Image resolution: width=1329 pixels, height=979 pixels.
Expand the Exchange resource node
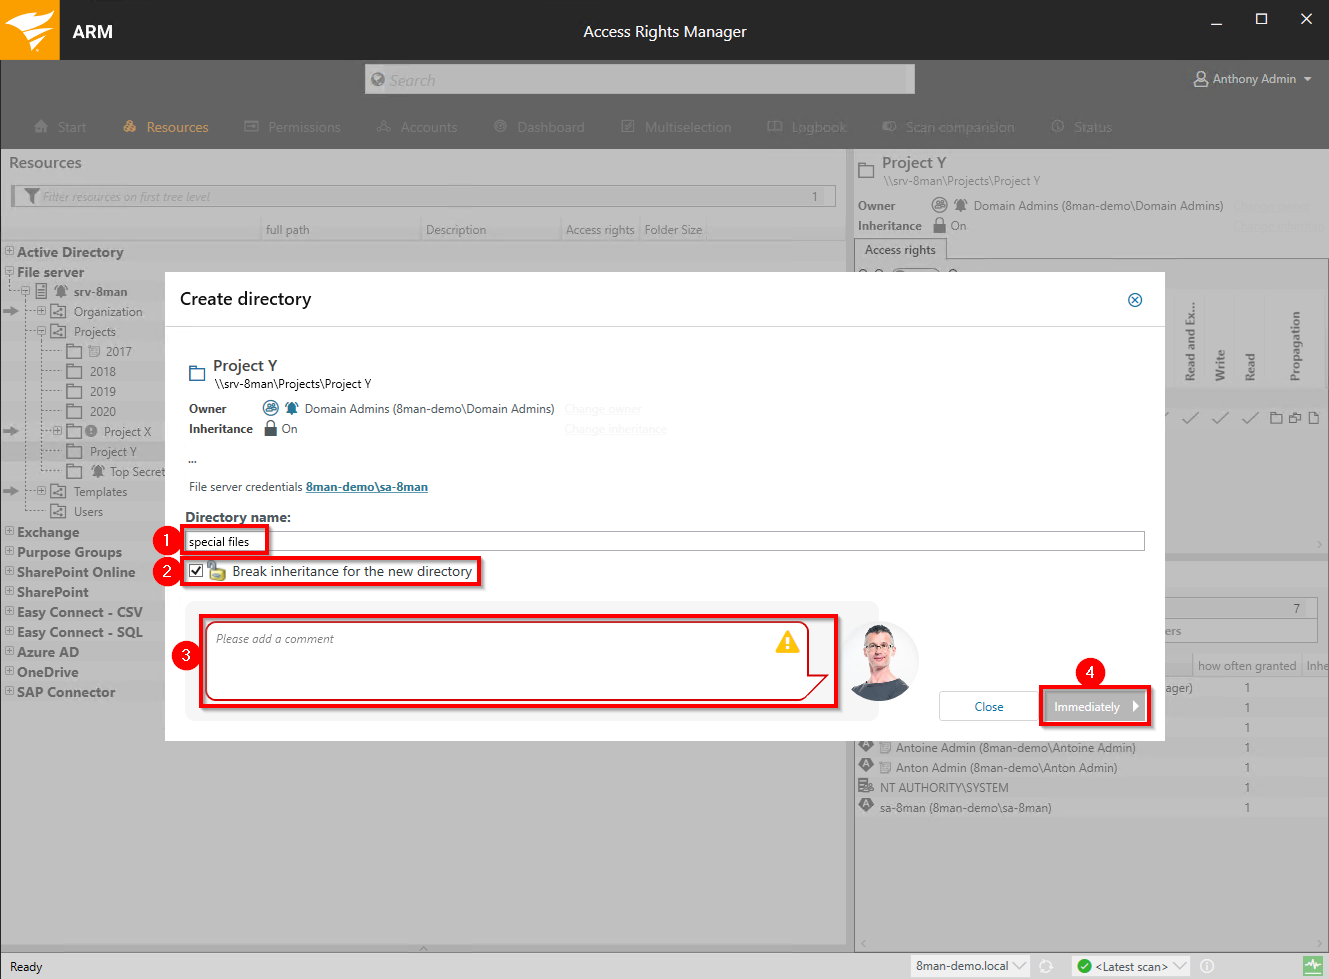click(x=9, y=532)
